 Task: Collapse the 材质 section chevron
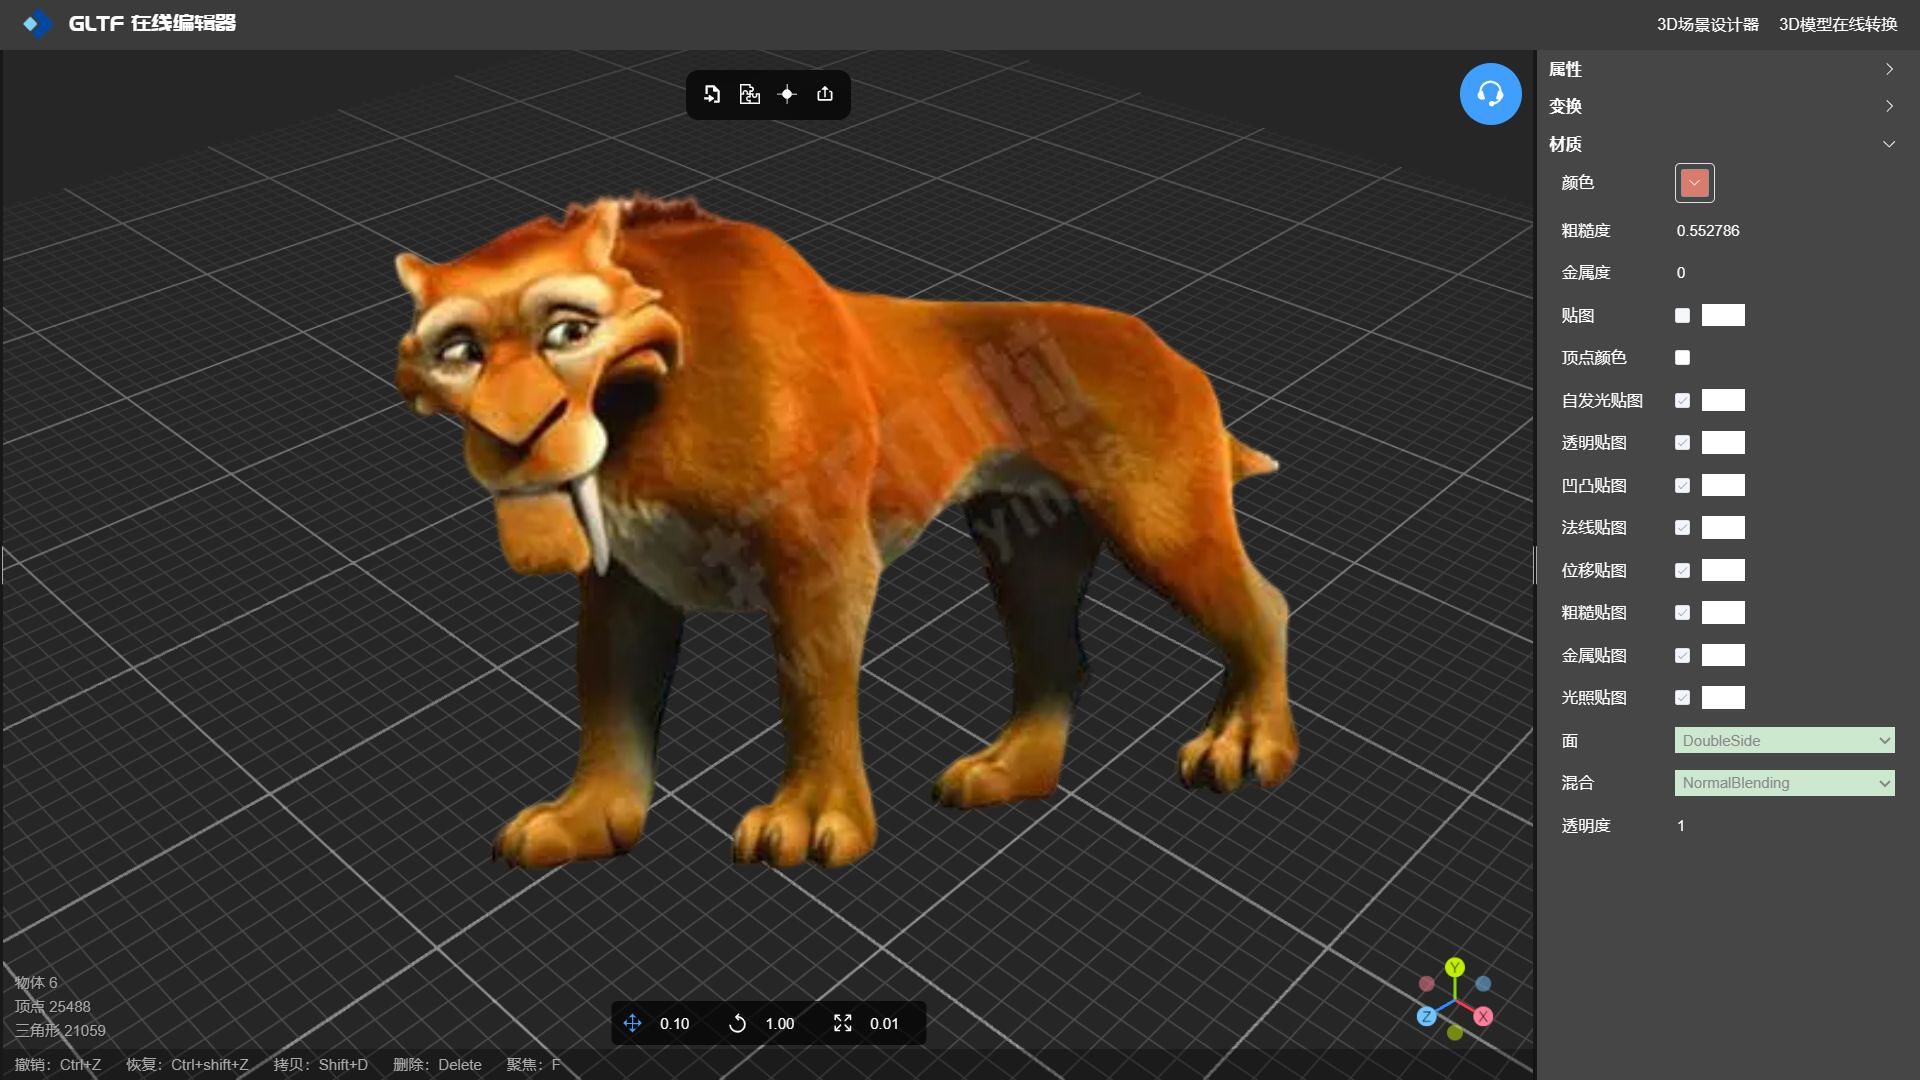tap(1889, 144)
